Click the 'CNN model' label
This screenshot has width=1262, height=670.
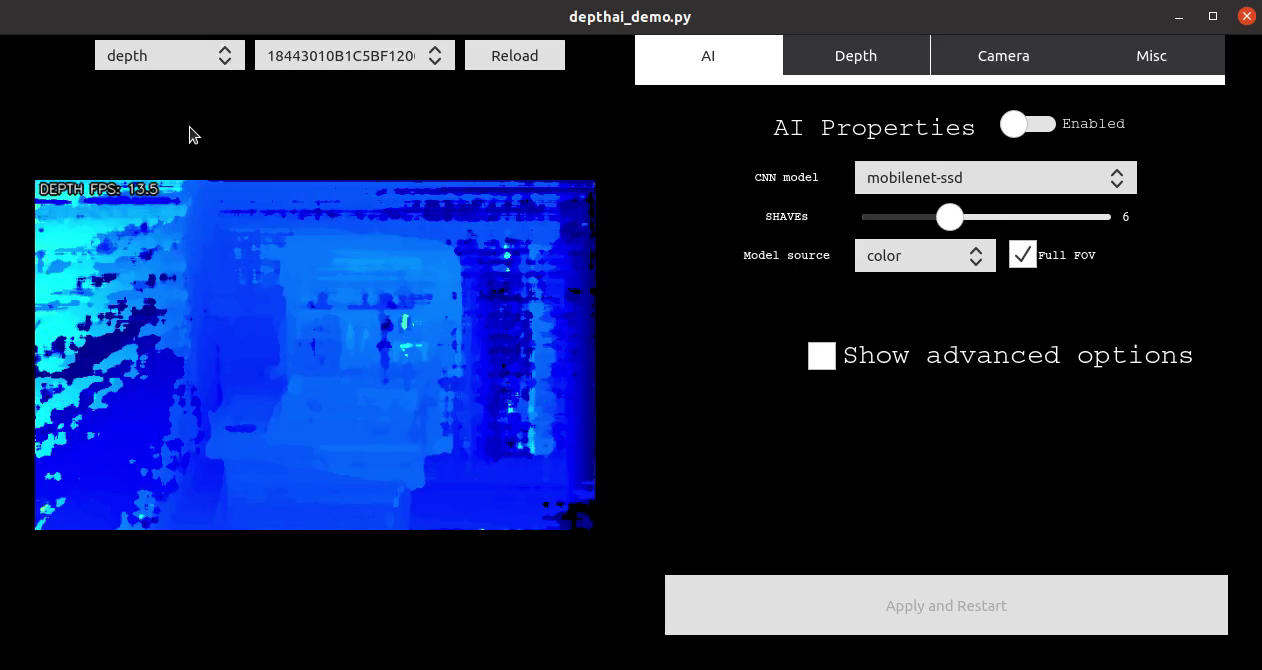pyautogui.click(x=786, y=177)
